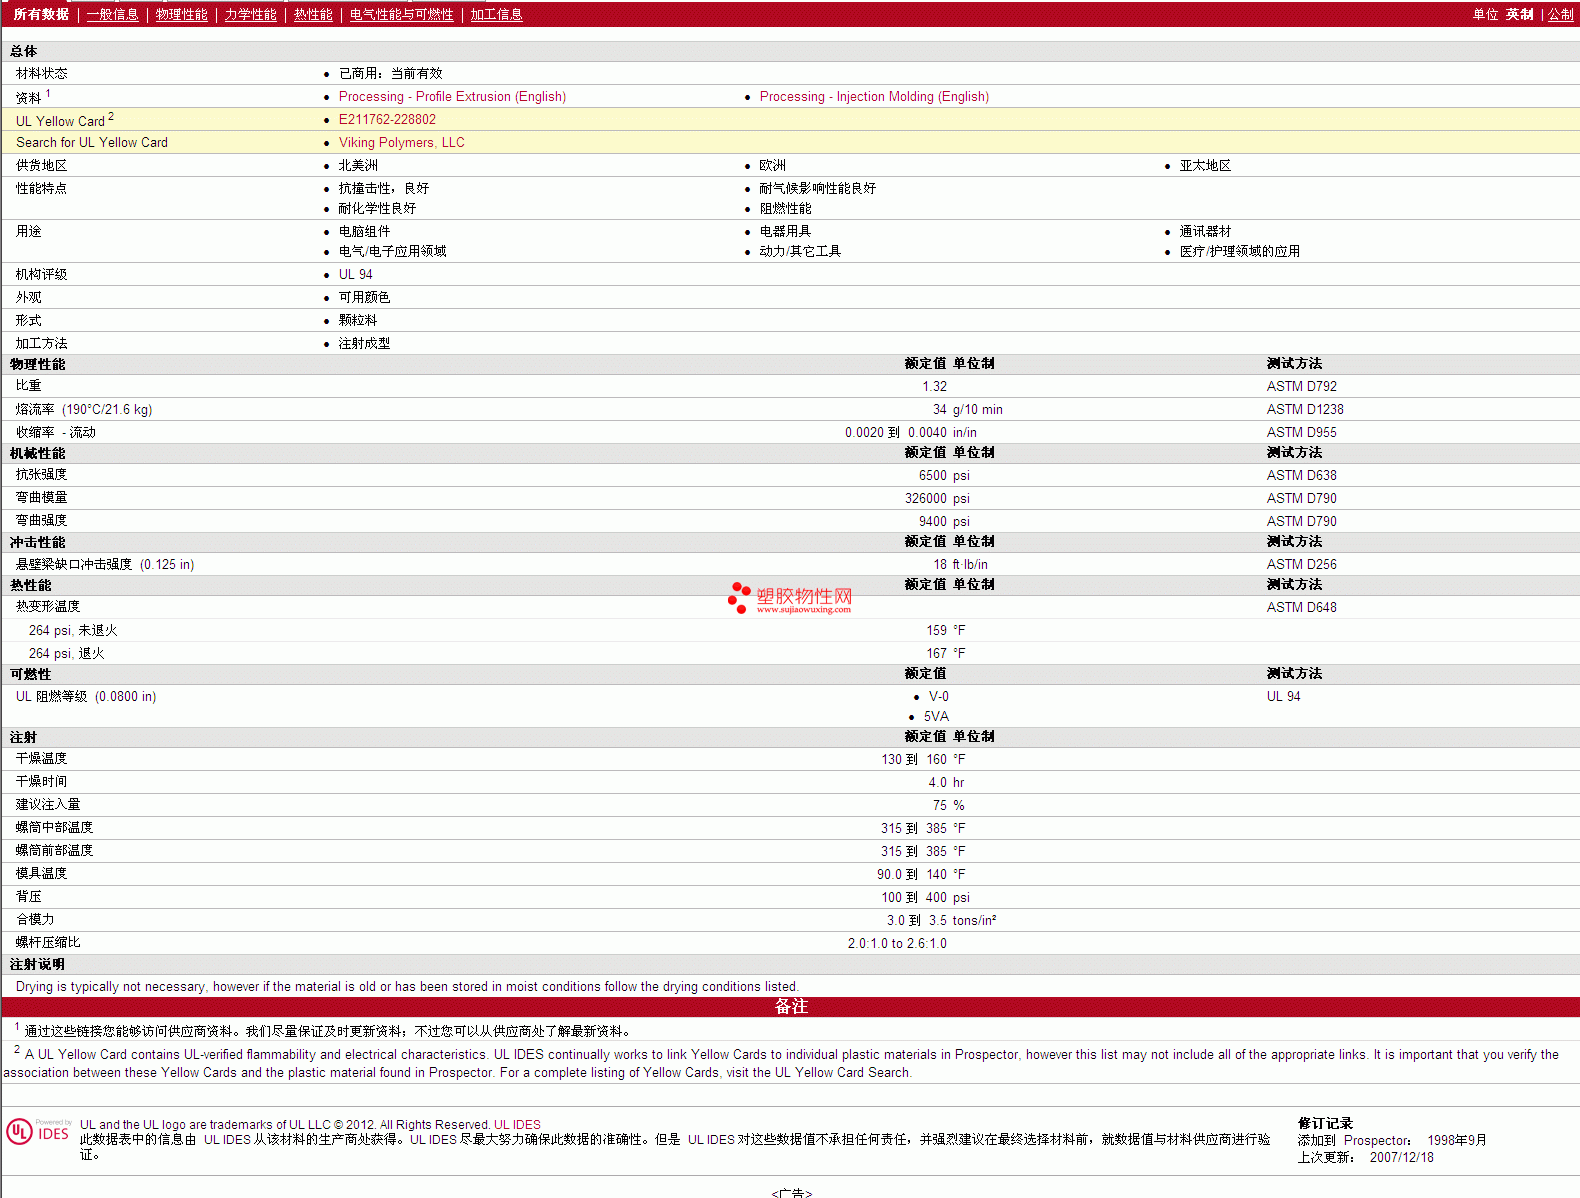The width and height of the screenshot is (1580, 1198).
Task: Open the E211762-228802 yellow card link
Action: coord(387,119)
